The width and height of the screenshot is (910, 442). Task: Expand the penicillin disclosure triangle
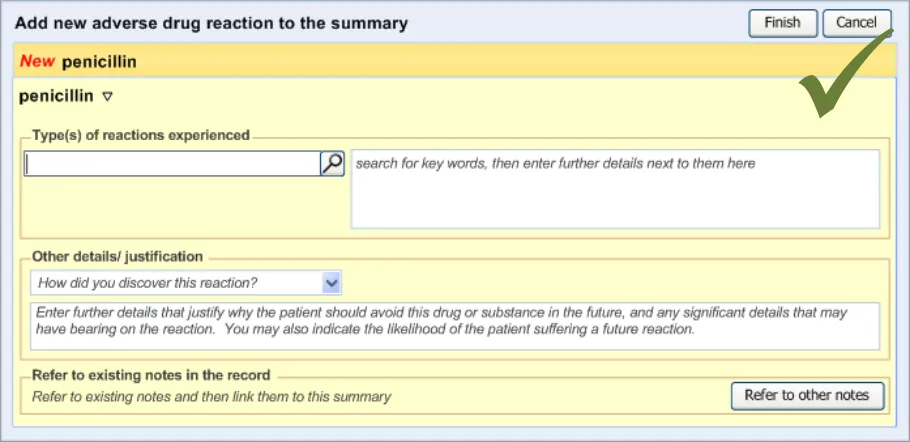click(x=108, y=97)
